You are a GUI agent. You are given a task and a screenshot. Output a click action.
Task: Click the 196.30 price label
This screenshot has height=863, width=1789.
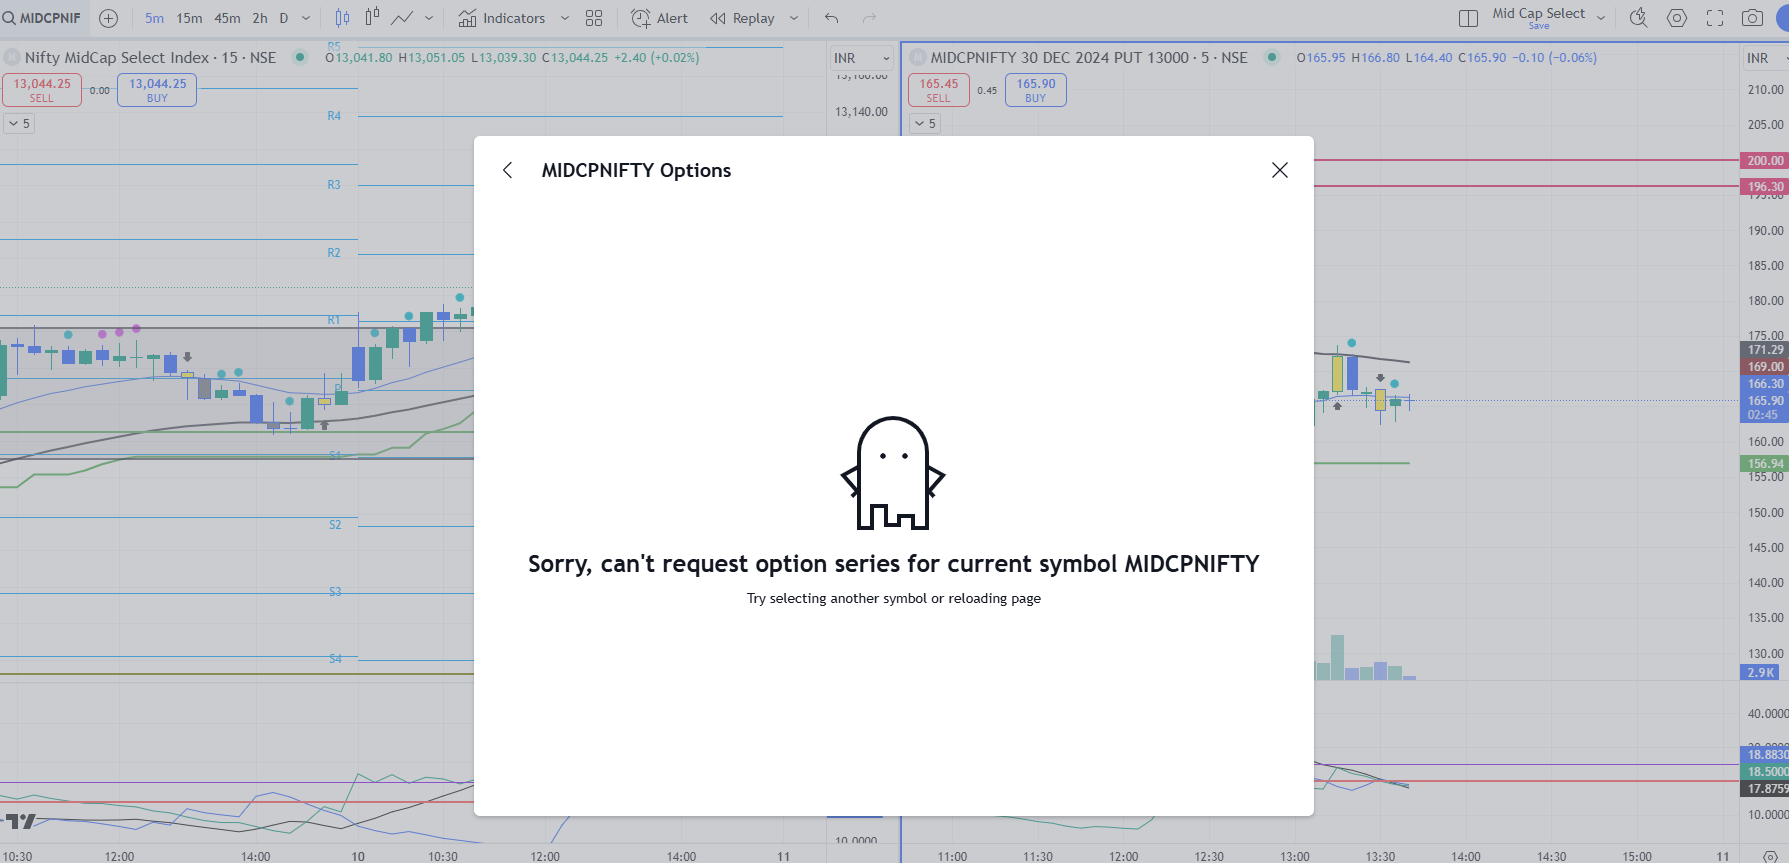click(x=1765, y=187)
